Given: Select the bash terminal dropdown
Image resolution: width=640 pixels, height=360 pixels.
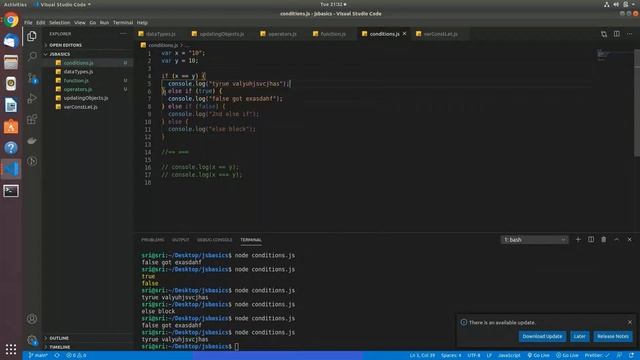Looking at the screenshot, I should point(534,240).
